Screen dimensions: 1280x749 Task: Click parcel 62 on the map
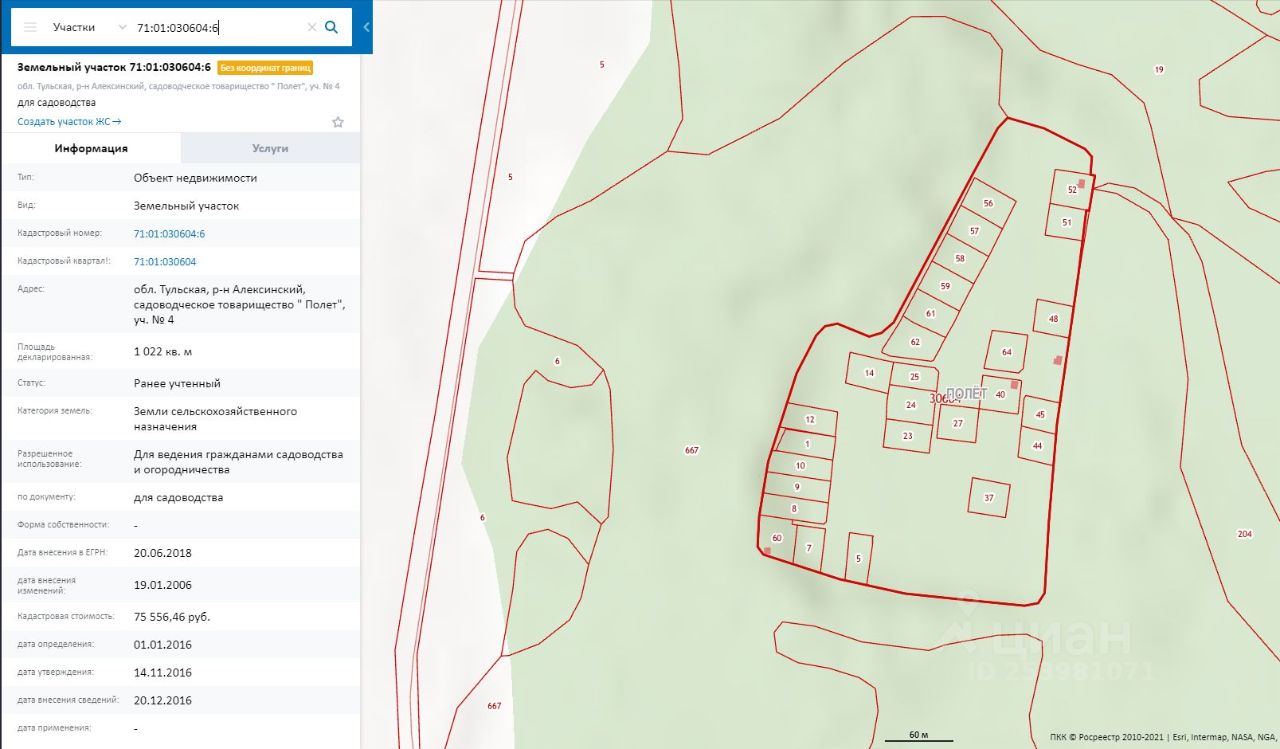[x=914, y=341]
